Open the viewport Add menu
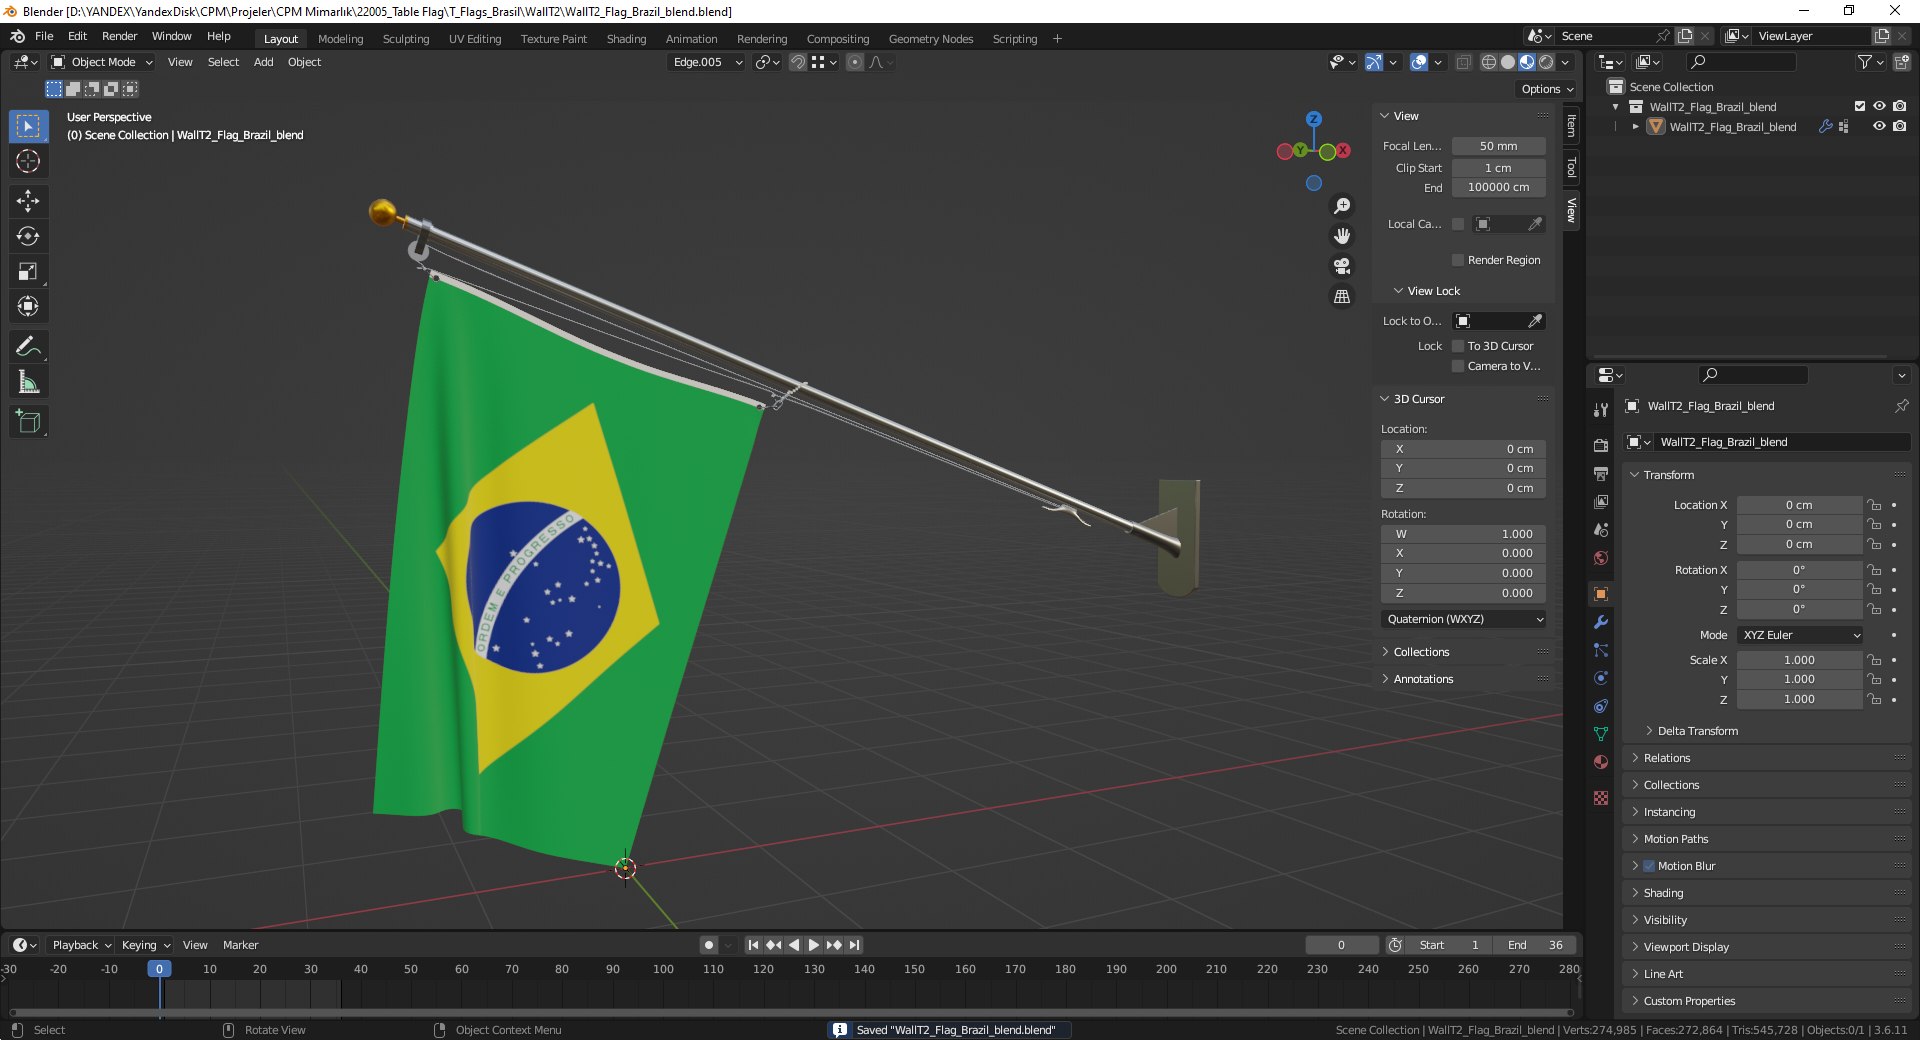The width and height of the screenshot is (1920, 1040). [x=263, y=62]
